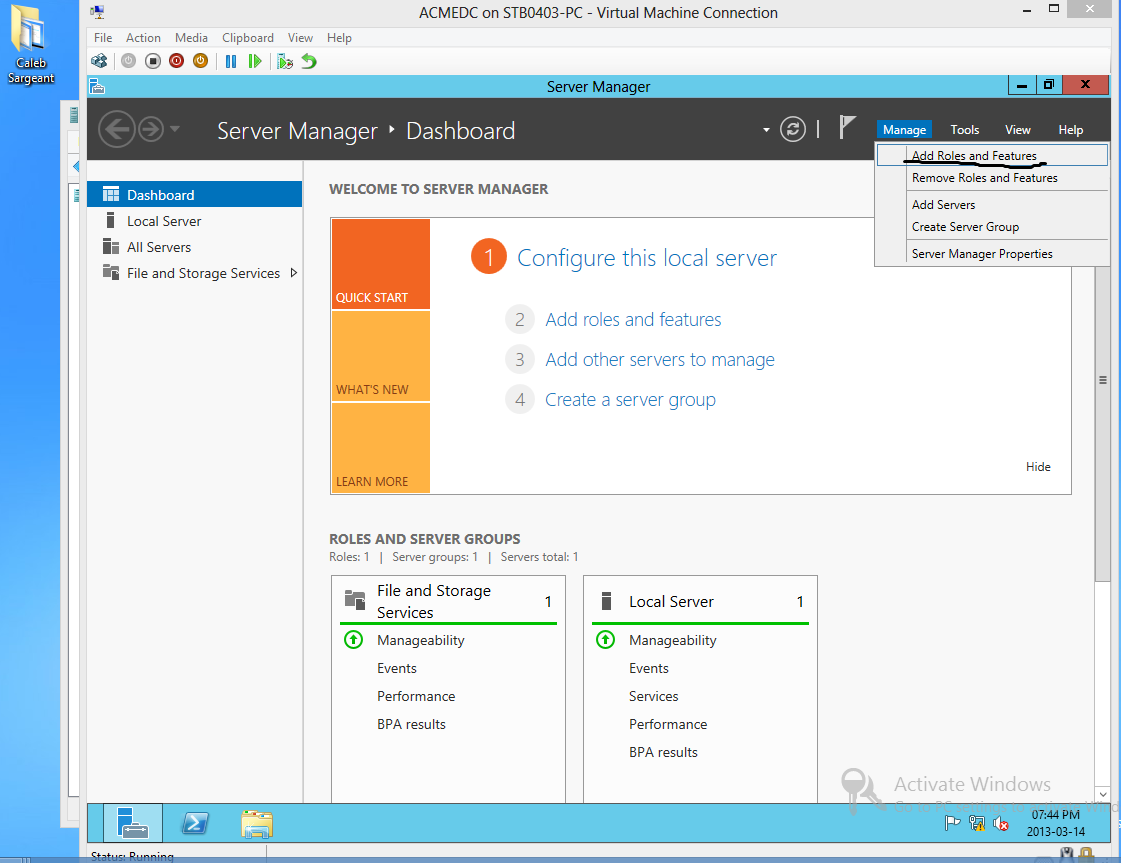Click Add other servers to manage
1121x863 pixels.
pos(659,359)
